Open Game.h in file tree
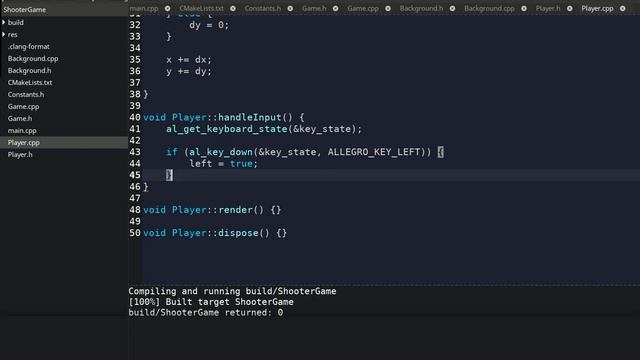 tap(20, 118)
